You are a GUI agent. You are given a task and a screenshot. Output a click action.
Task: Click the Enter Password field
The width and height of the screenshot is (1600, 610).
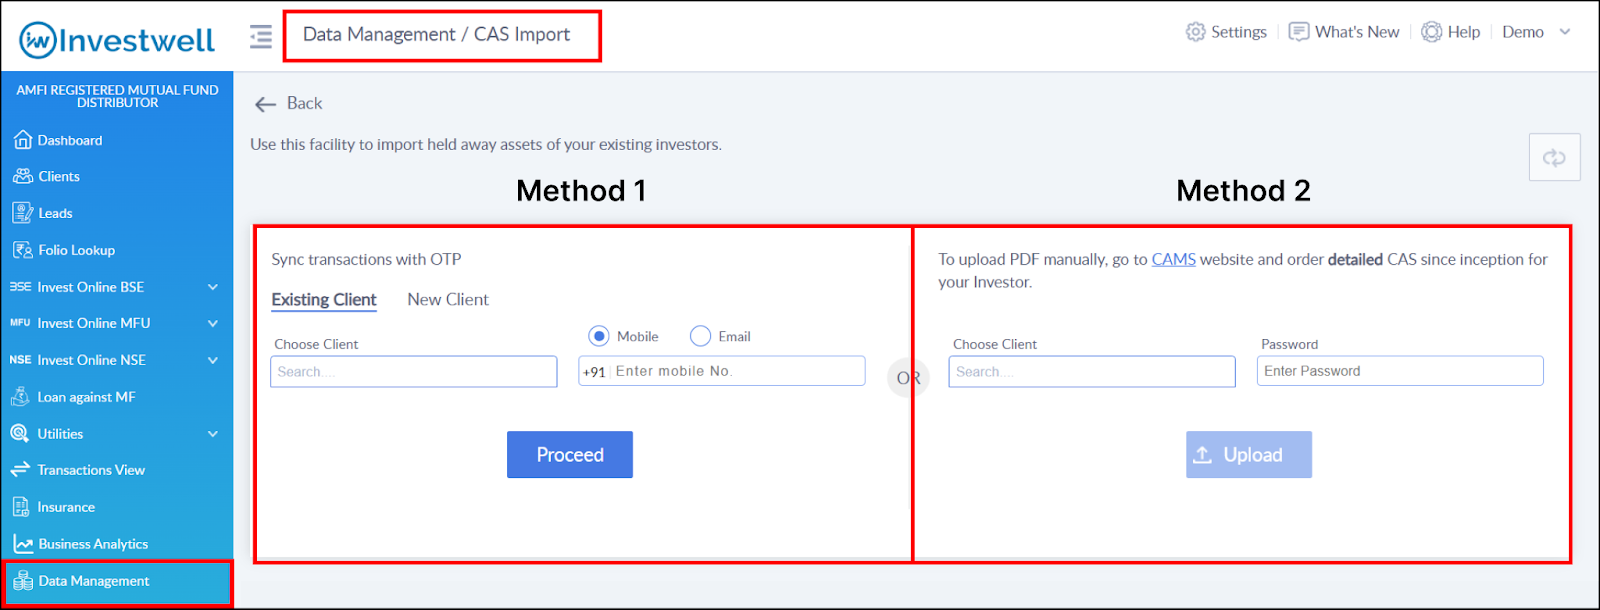tap(1400, 371)
